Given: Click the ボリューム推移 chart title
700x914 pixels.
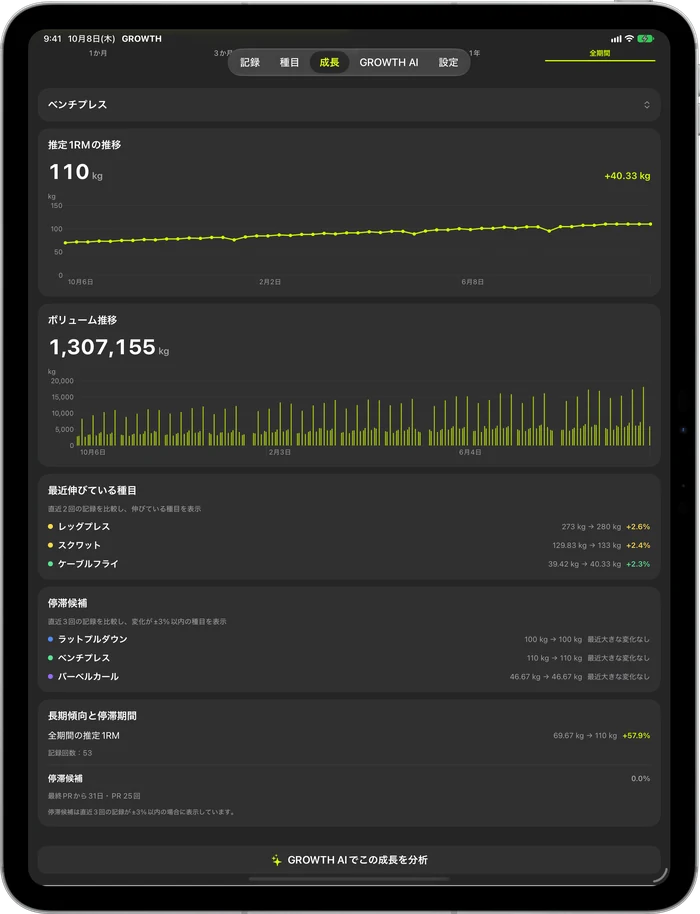Looking at the screenshot, I should (82, 320).
